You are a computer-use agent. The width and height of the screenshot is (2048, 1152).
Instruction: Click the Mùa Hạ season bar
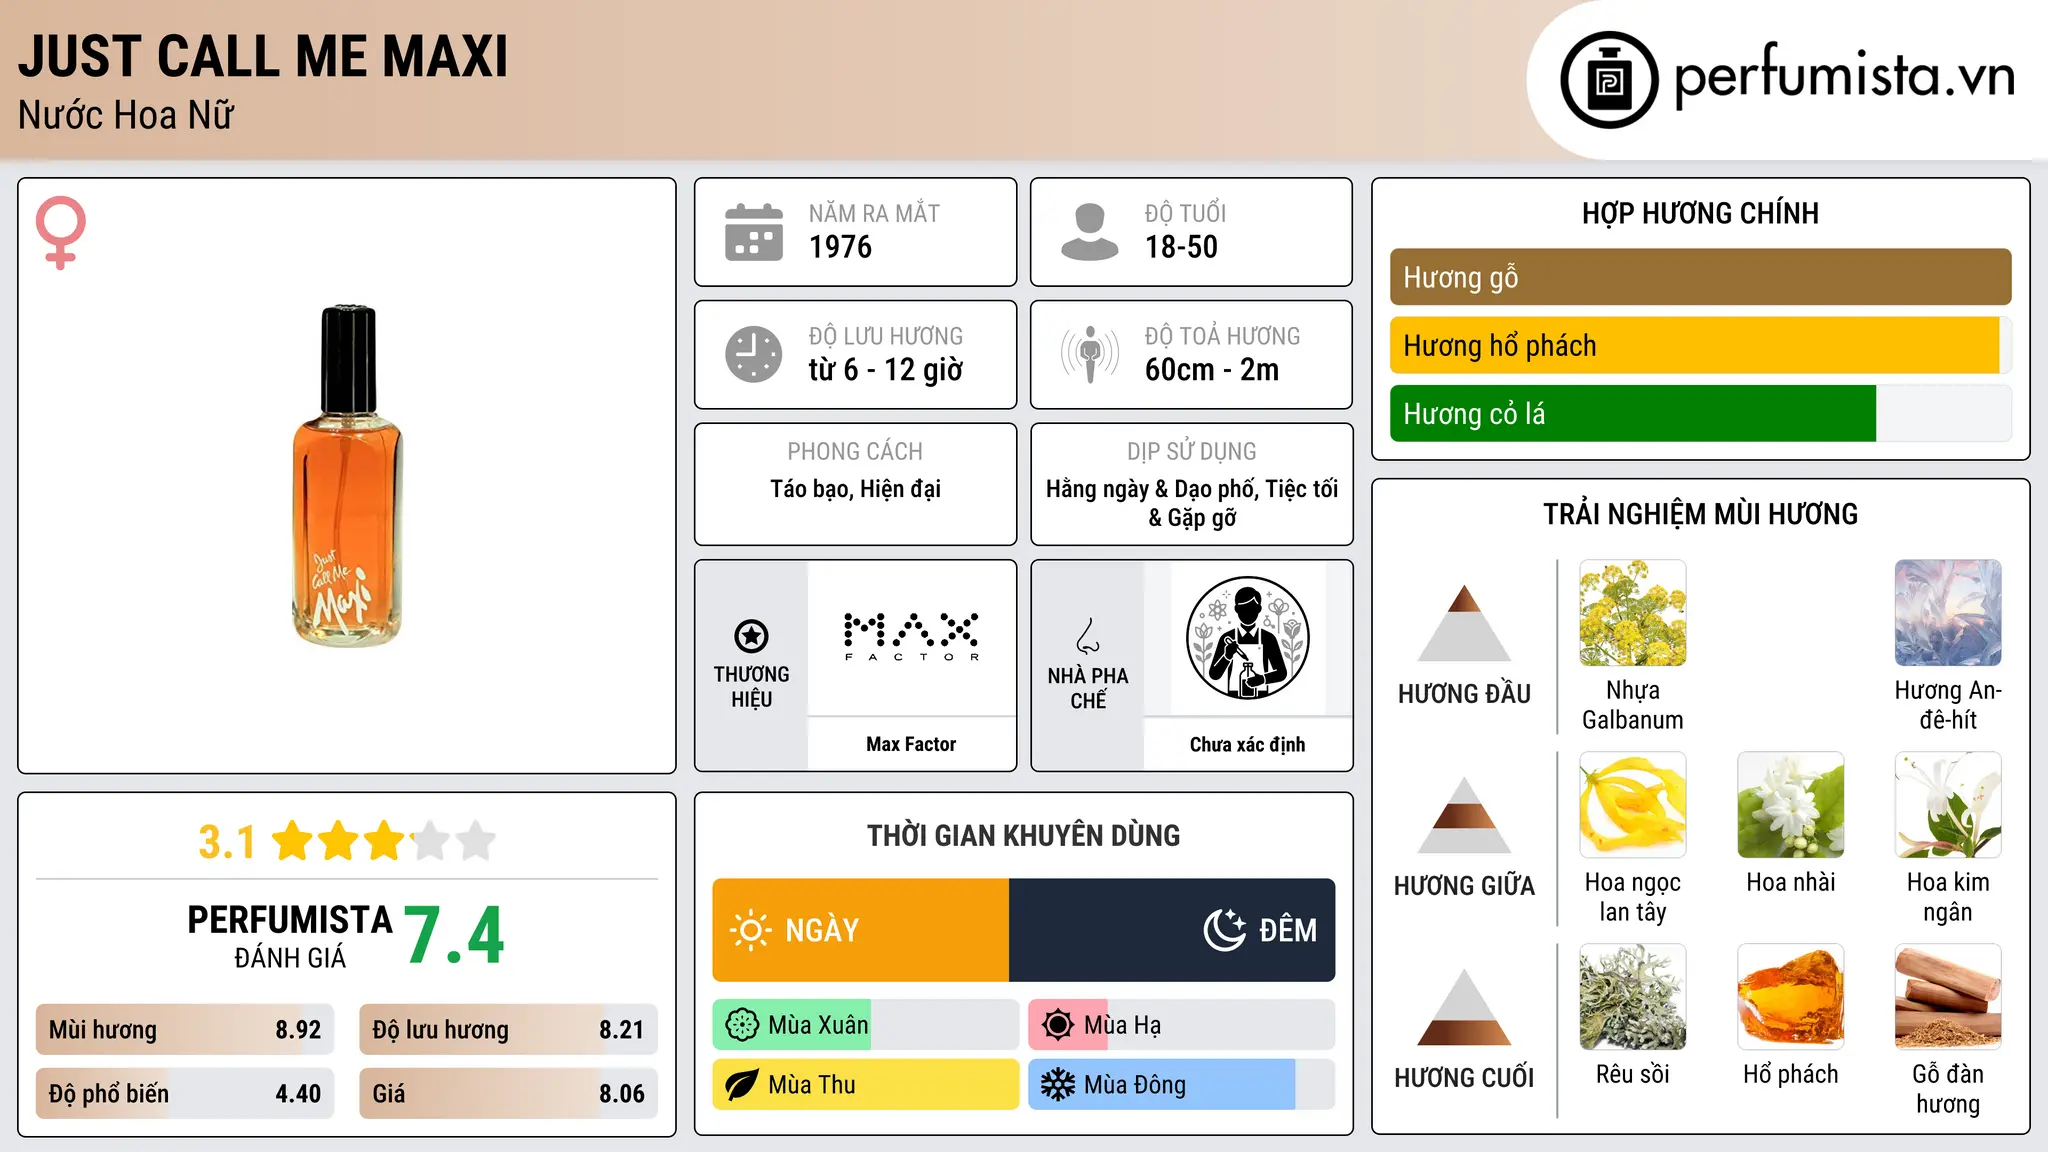pos(1182,1025)
